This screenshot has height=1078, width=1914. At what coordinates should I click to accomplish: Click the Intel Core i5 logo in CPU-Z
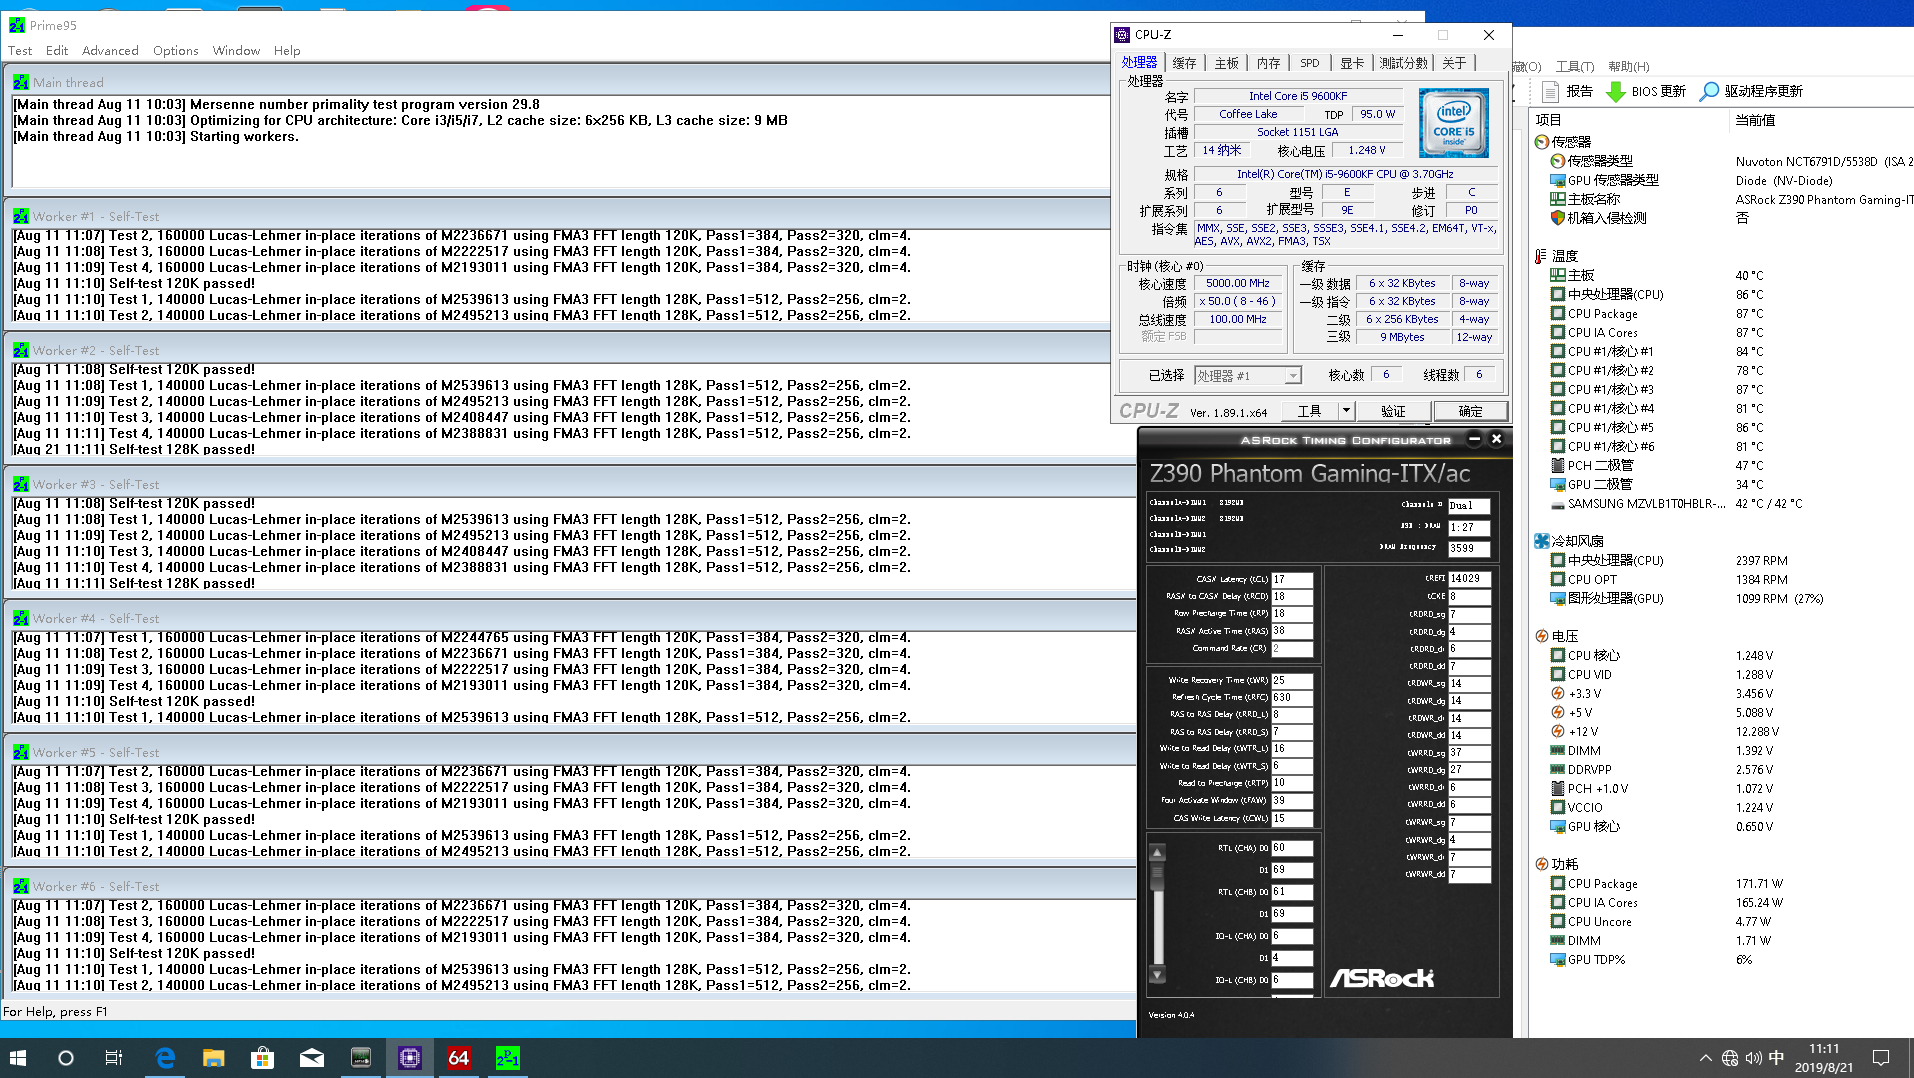[1453, 123]
